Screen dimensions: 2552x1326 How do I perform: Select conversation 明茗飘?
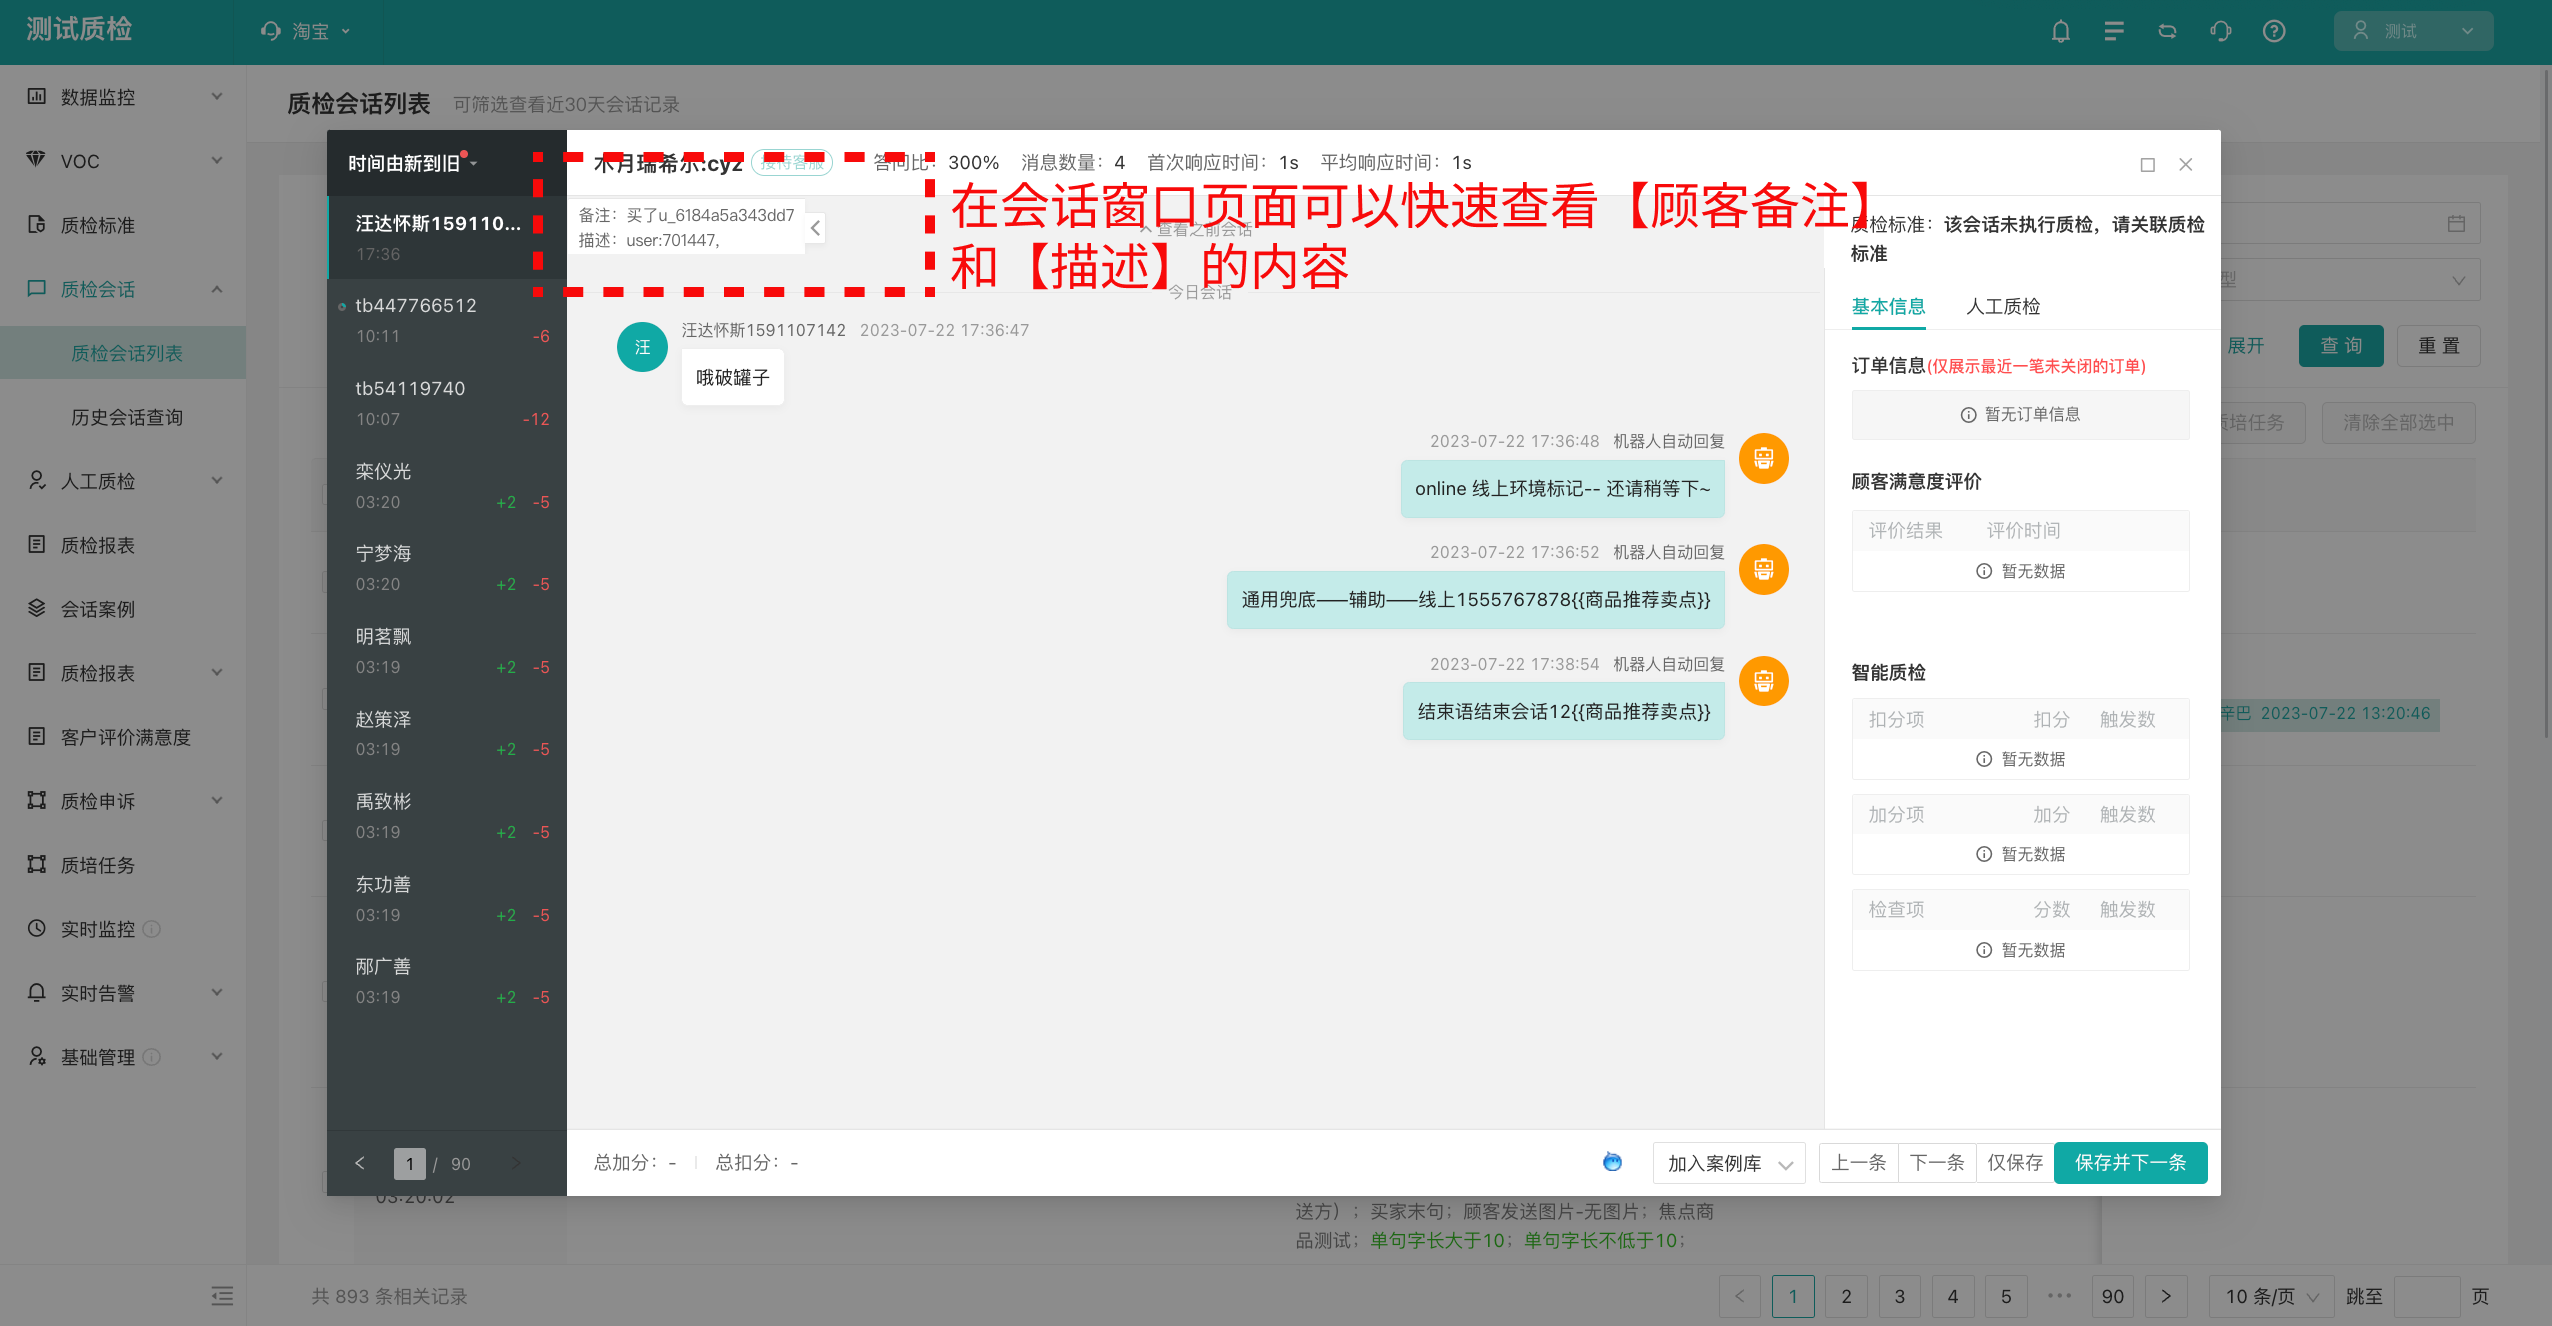(447, 651)
